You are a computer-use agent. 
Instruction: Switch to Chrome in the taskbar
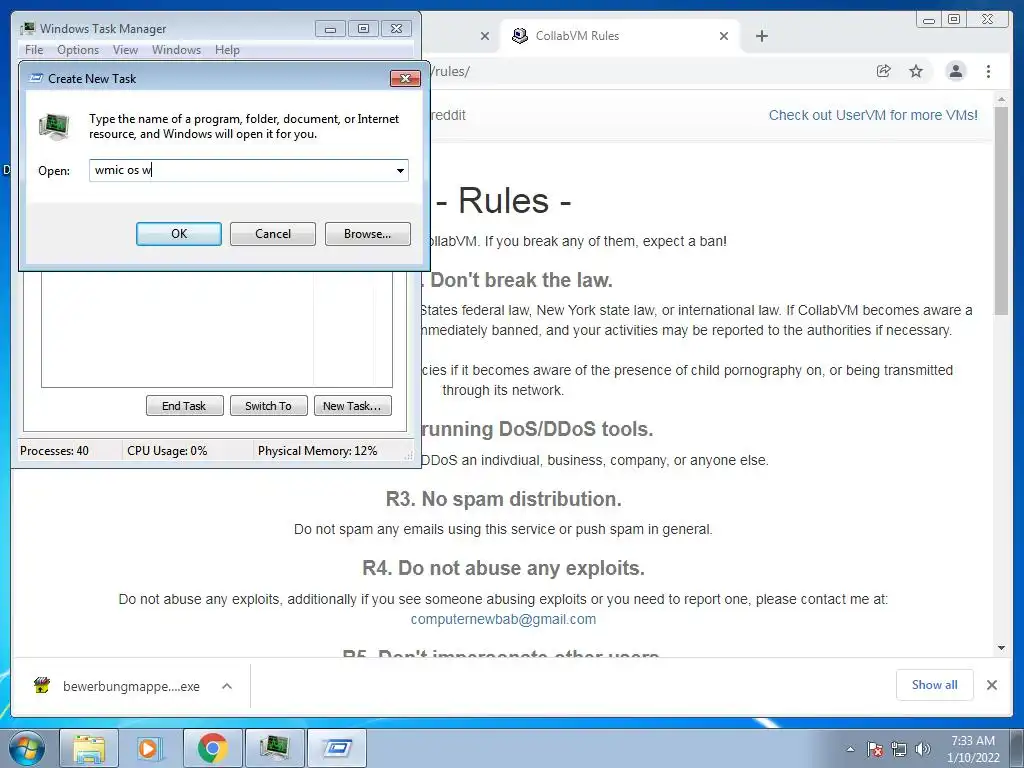[x=212, y=748]
